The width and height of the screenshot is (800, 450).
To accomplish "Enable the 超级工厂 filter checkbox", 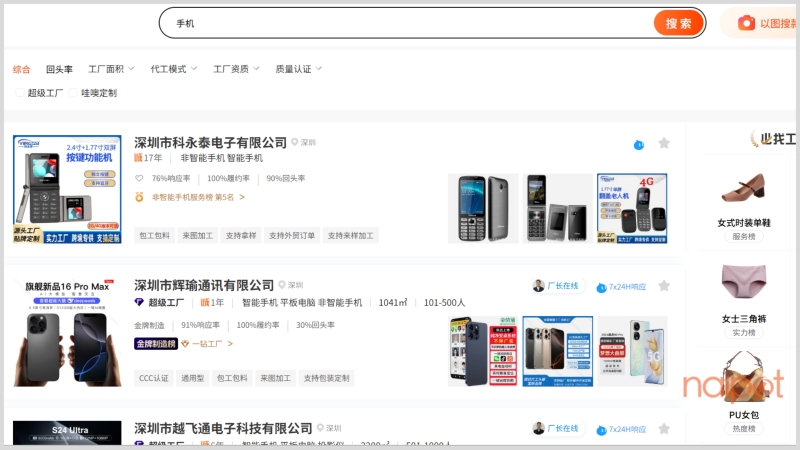I will click(x=20, y=93).
